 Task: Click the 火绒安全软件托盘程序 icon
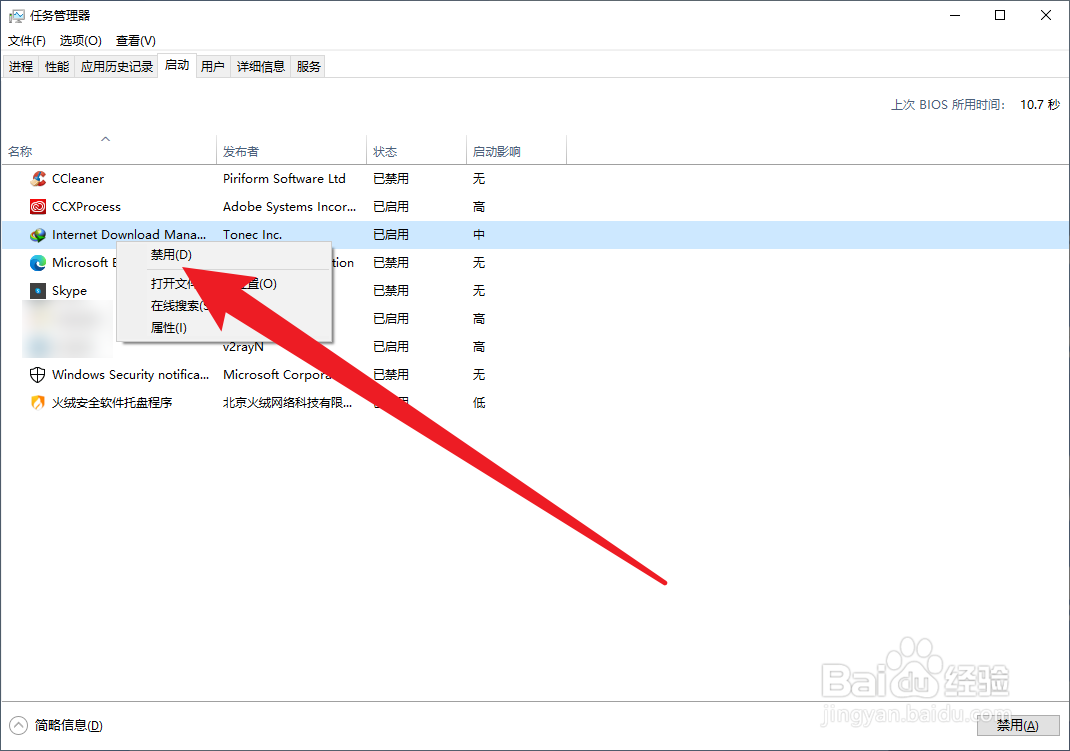tap(38, 402)
